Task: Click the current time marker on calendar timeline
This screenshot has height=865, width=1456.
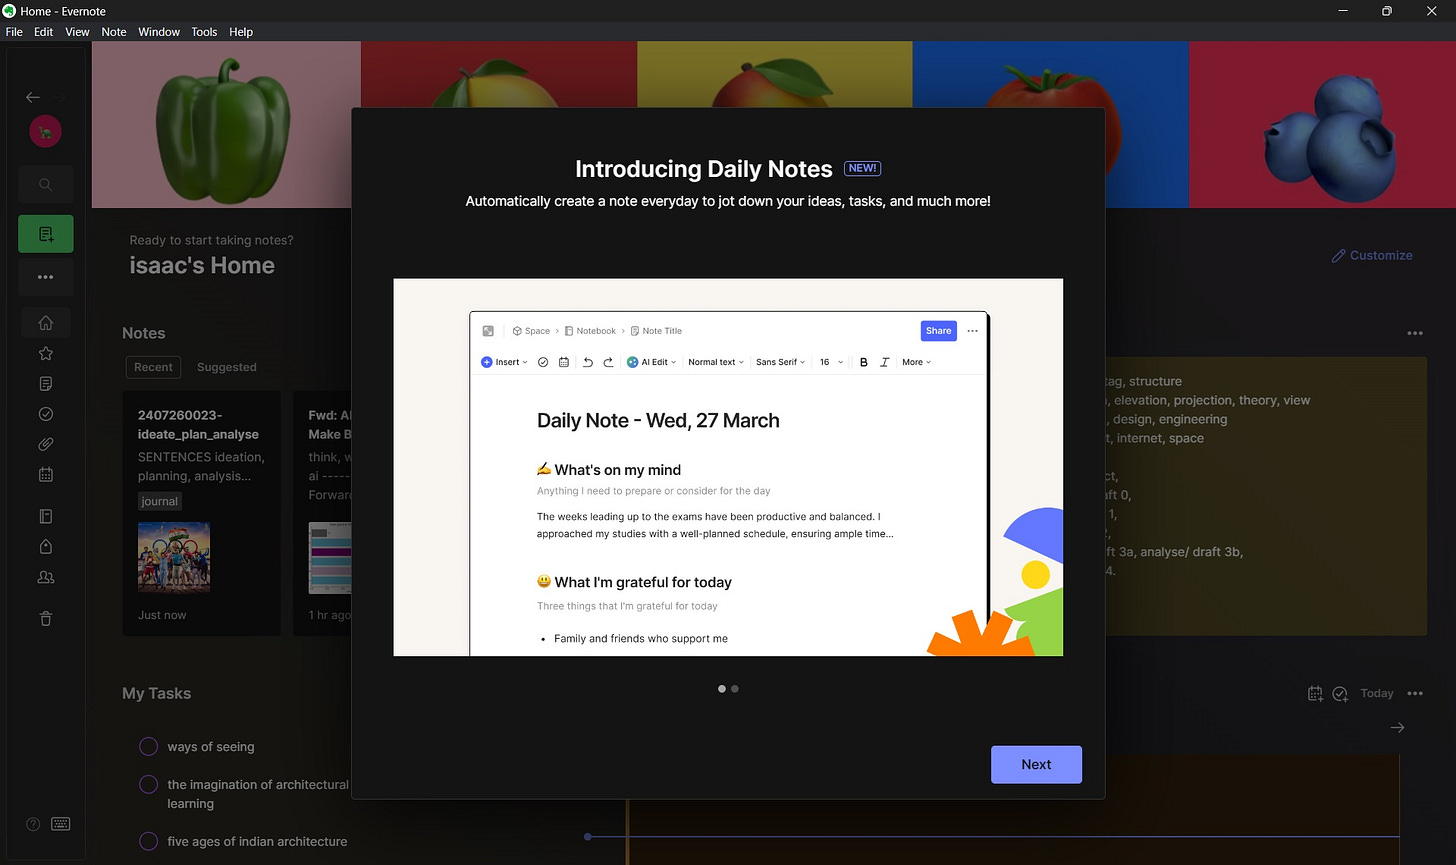Action: click(x=588, y=836)
